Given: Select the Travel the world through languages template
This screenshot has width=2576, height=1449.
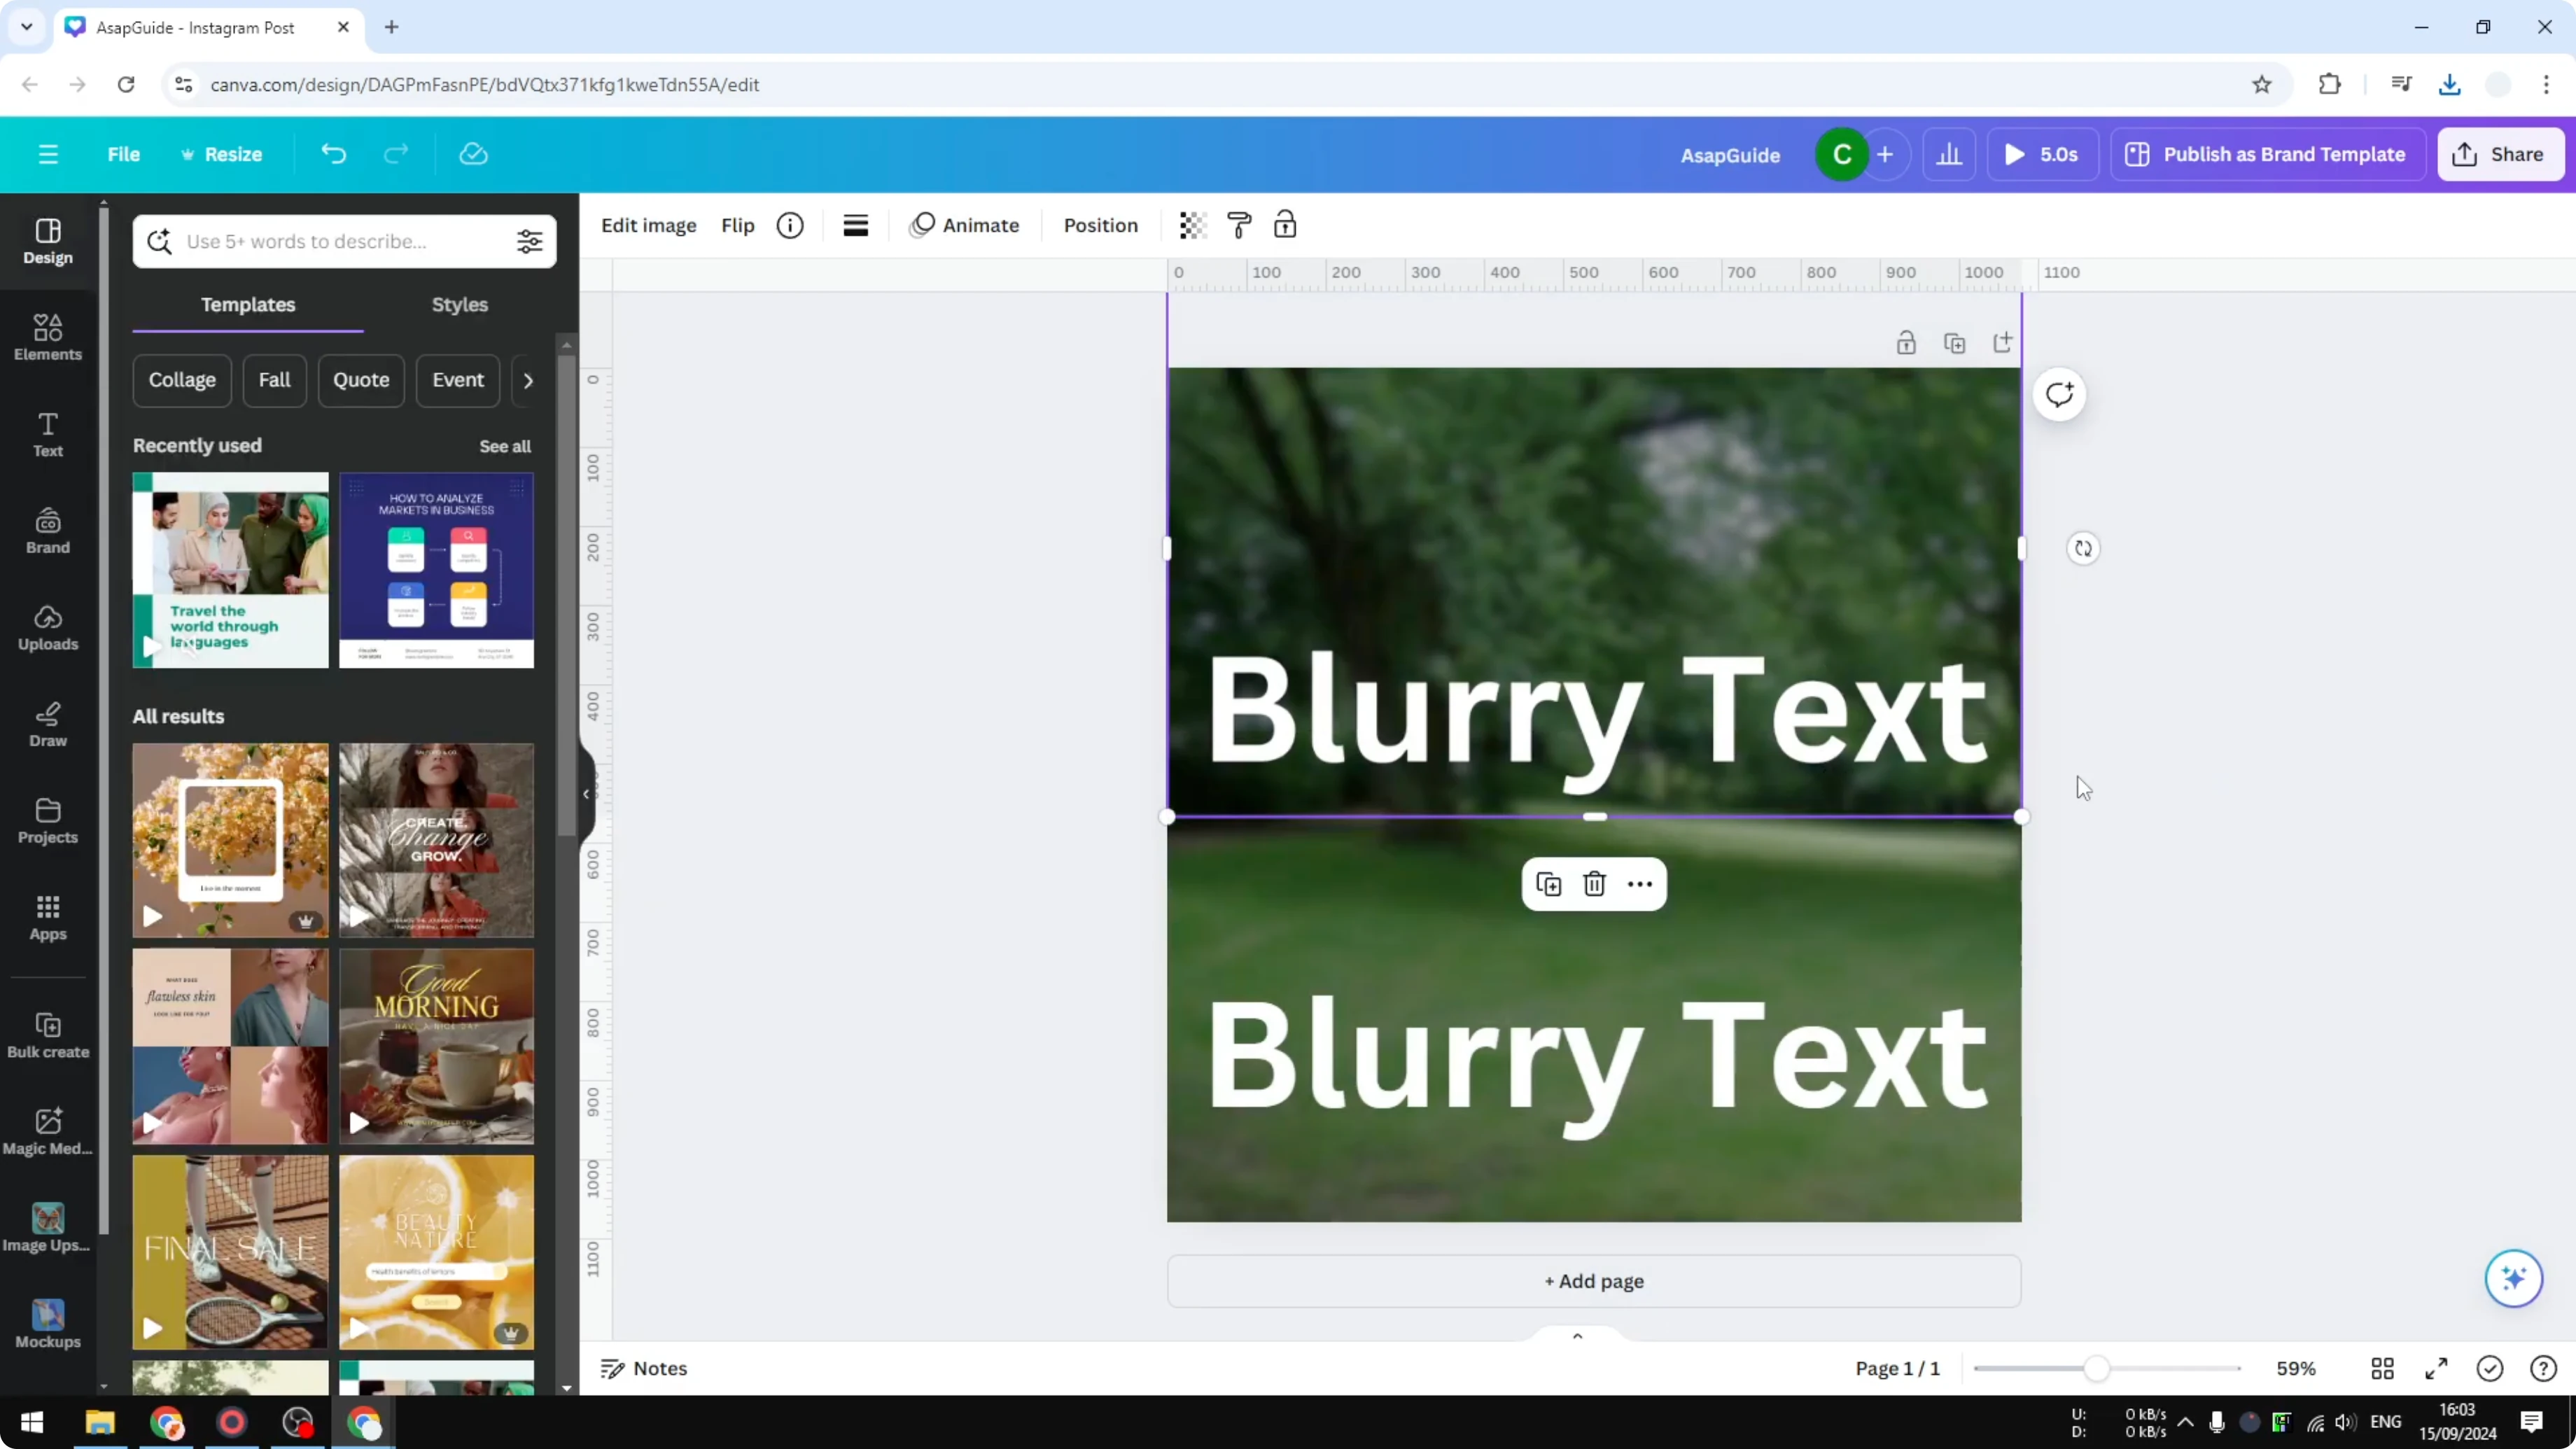Looking at the screenshot, I should click(x=230, y=570).
